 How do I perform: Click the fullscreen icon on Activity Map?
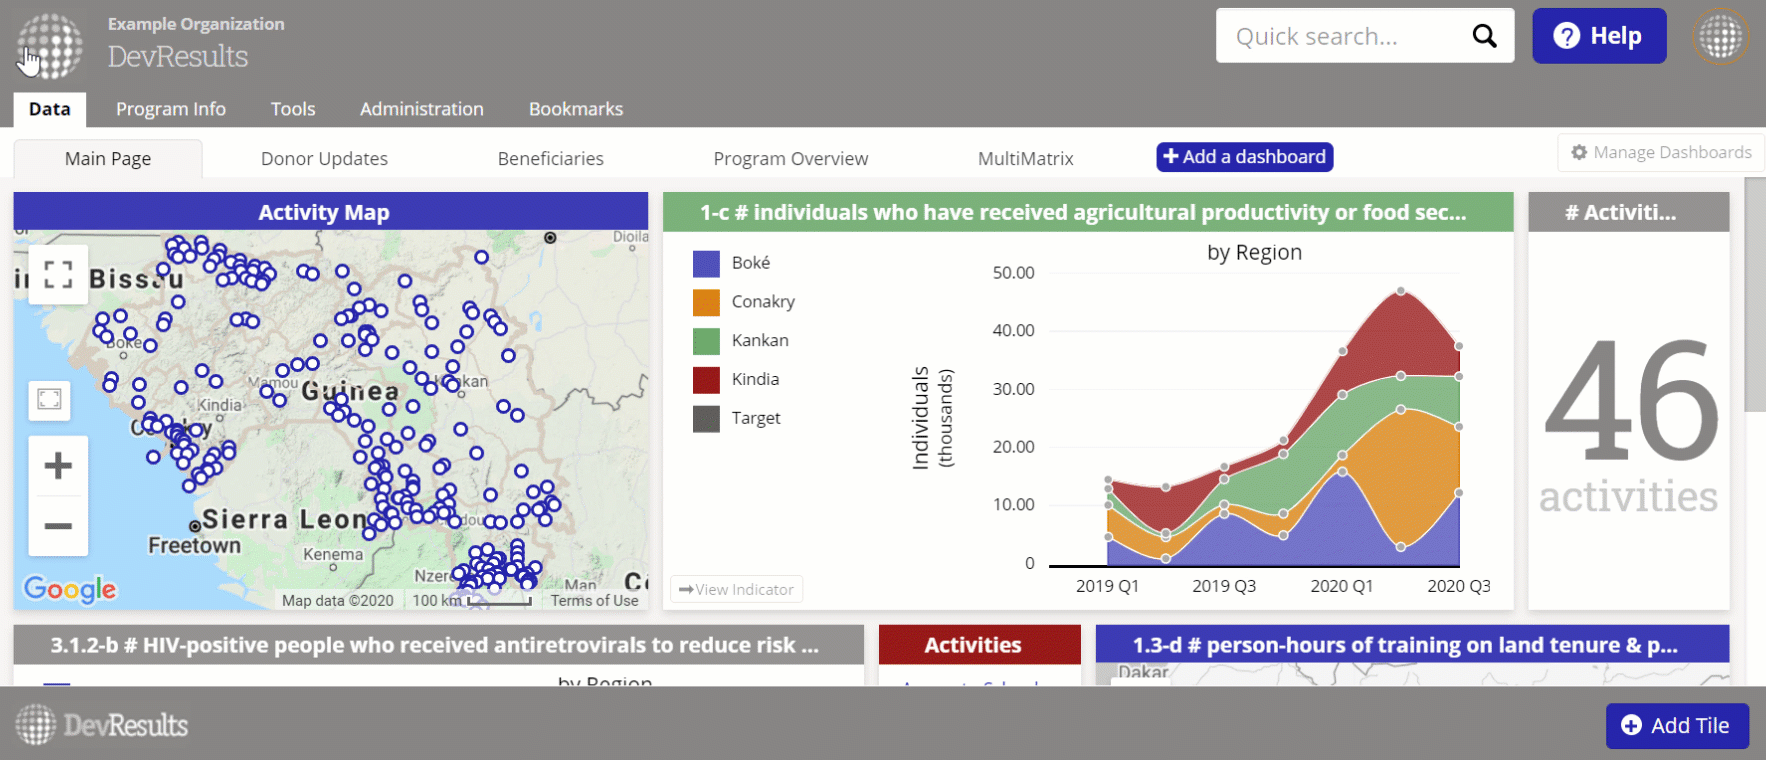[58, 274]
